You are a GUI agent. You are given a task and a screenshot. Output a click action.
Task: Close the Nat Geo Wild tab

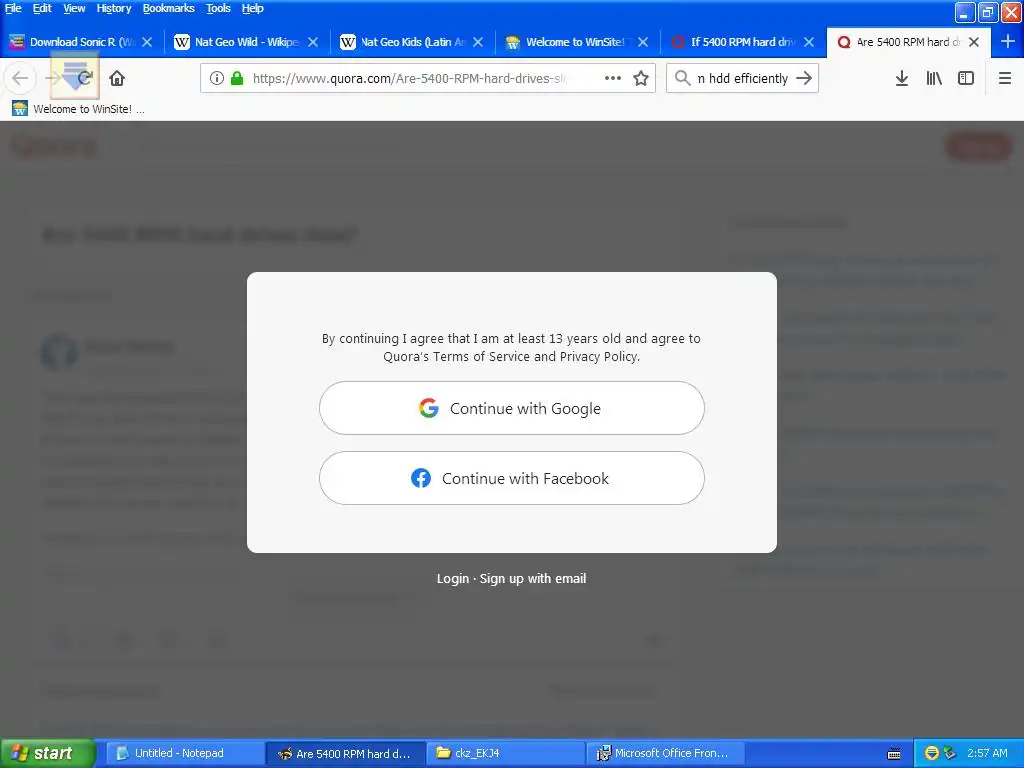click(x=313, y=42)
